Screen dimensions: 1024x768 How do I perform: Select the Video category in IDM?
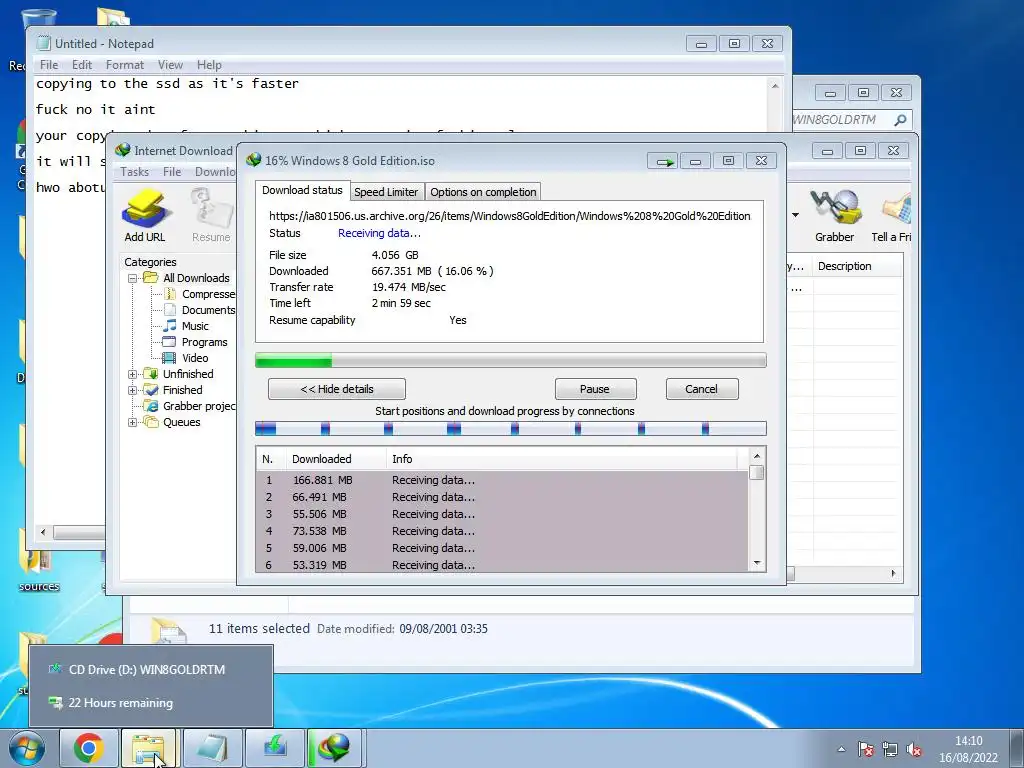point(186,358)
